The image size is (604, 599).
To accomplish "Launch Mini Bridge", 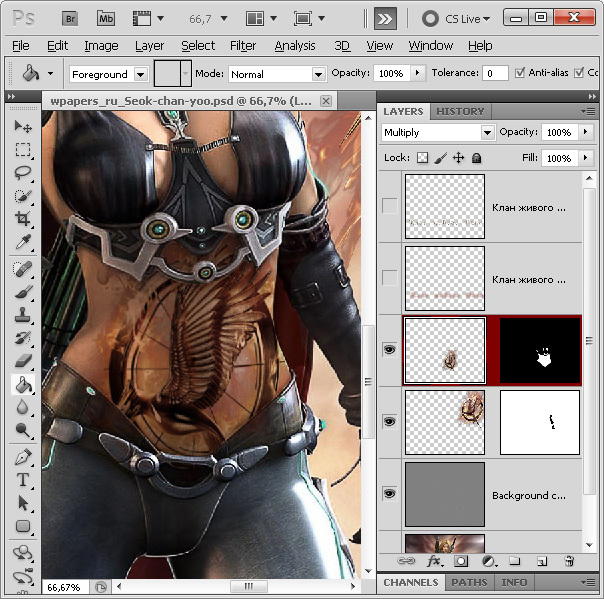I will click(x=106, y=18).
